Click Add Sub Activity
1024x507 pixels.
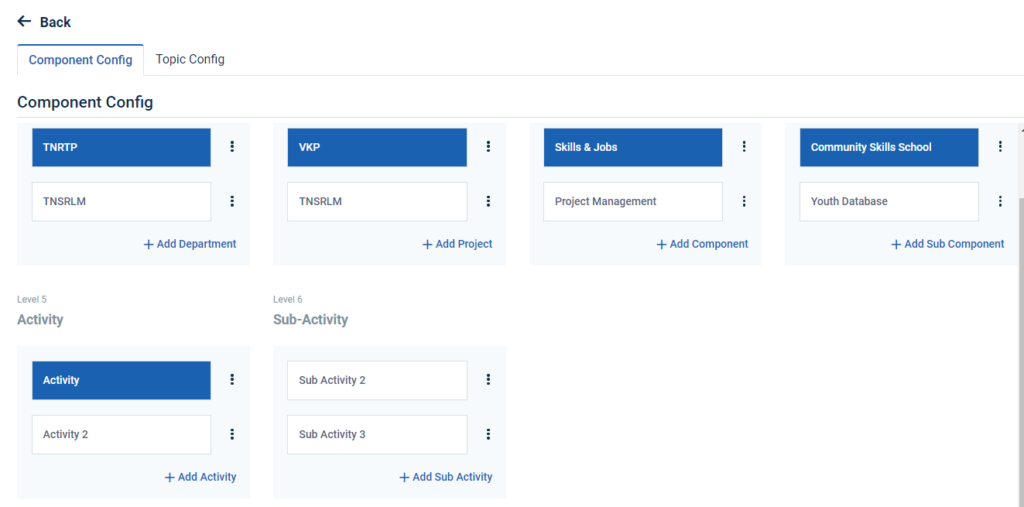point(446,477)
